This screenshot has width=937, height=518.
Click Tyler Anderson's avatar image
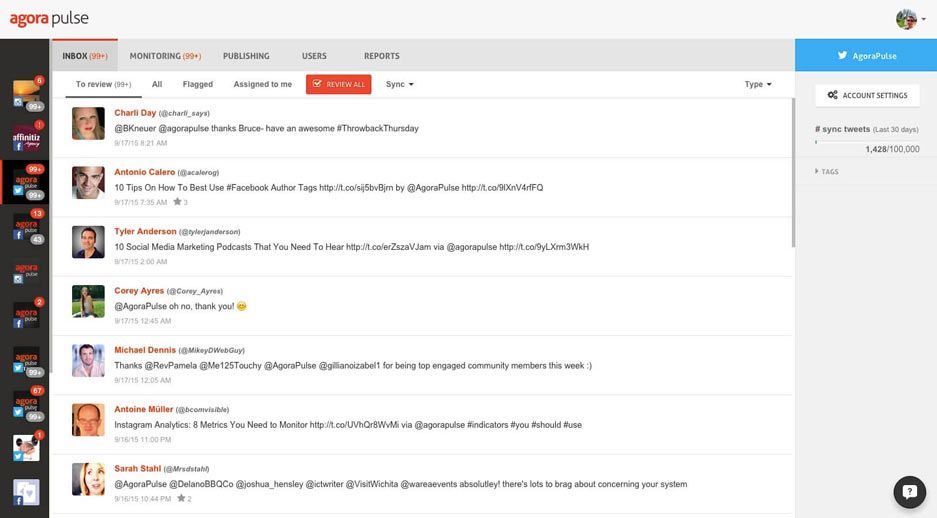88,241
